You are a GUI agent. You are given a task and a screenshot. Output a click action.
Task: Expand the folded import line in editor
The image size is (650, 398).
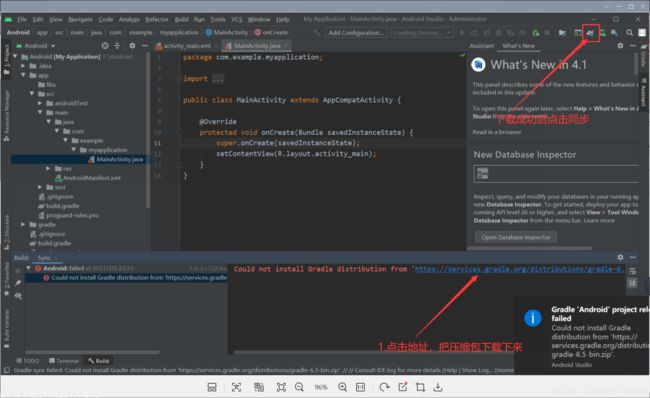click(x=218, y=79)
